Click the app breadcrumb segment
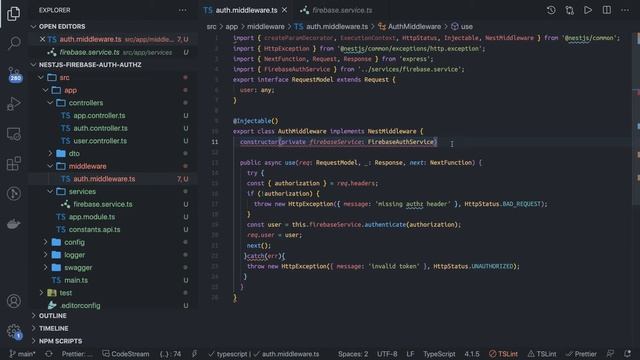This screenshot has height=360, width=640. [231, 27]
